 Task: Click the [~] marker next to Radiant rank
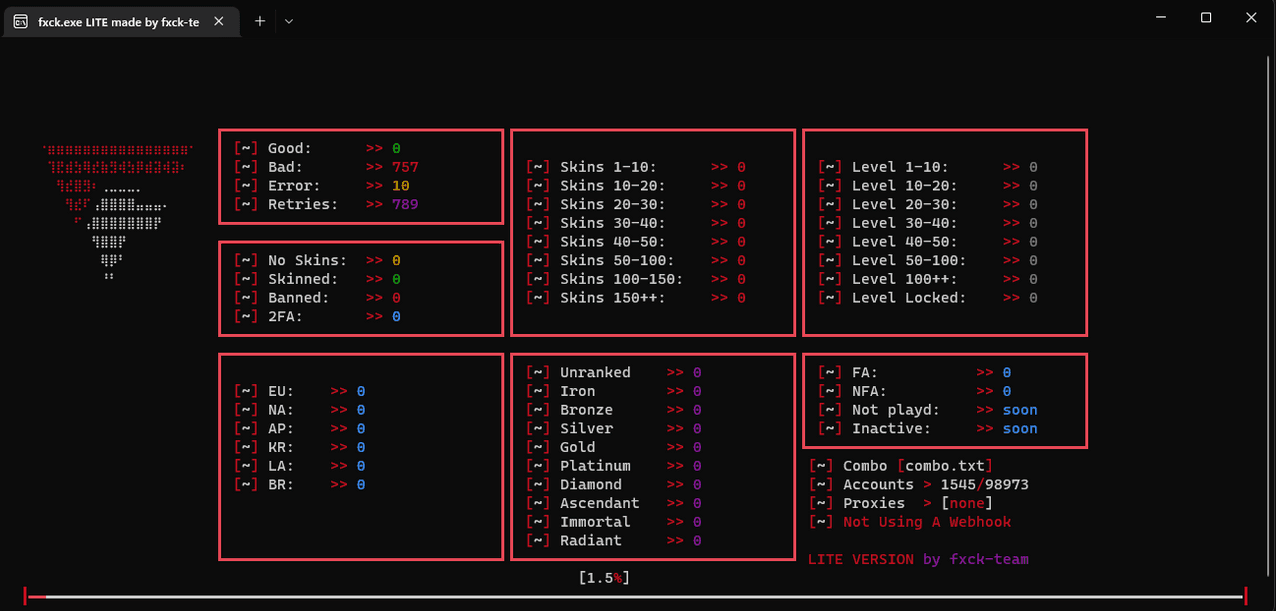[538, 540]
